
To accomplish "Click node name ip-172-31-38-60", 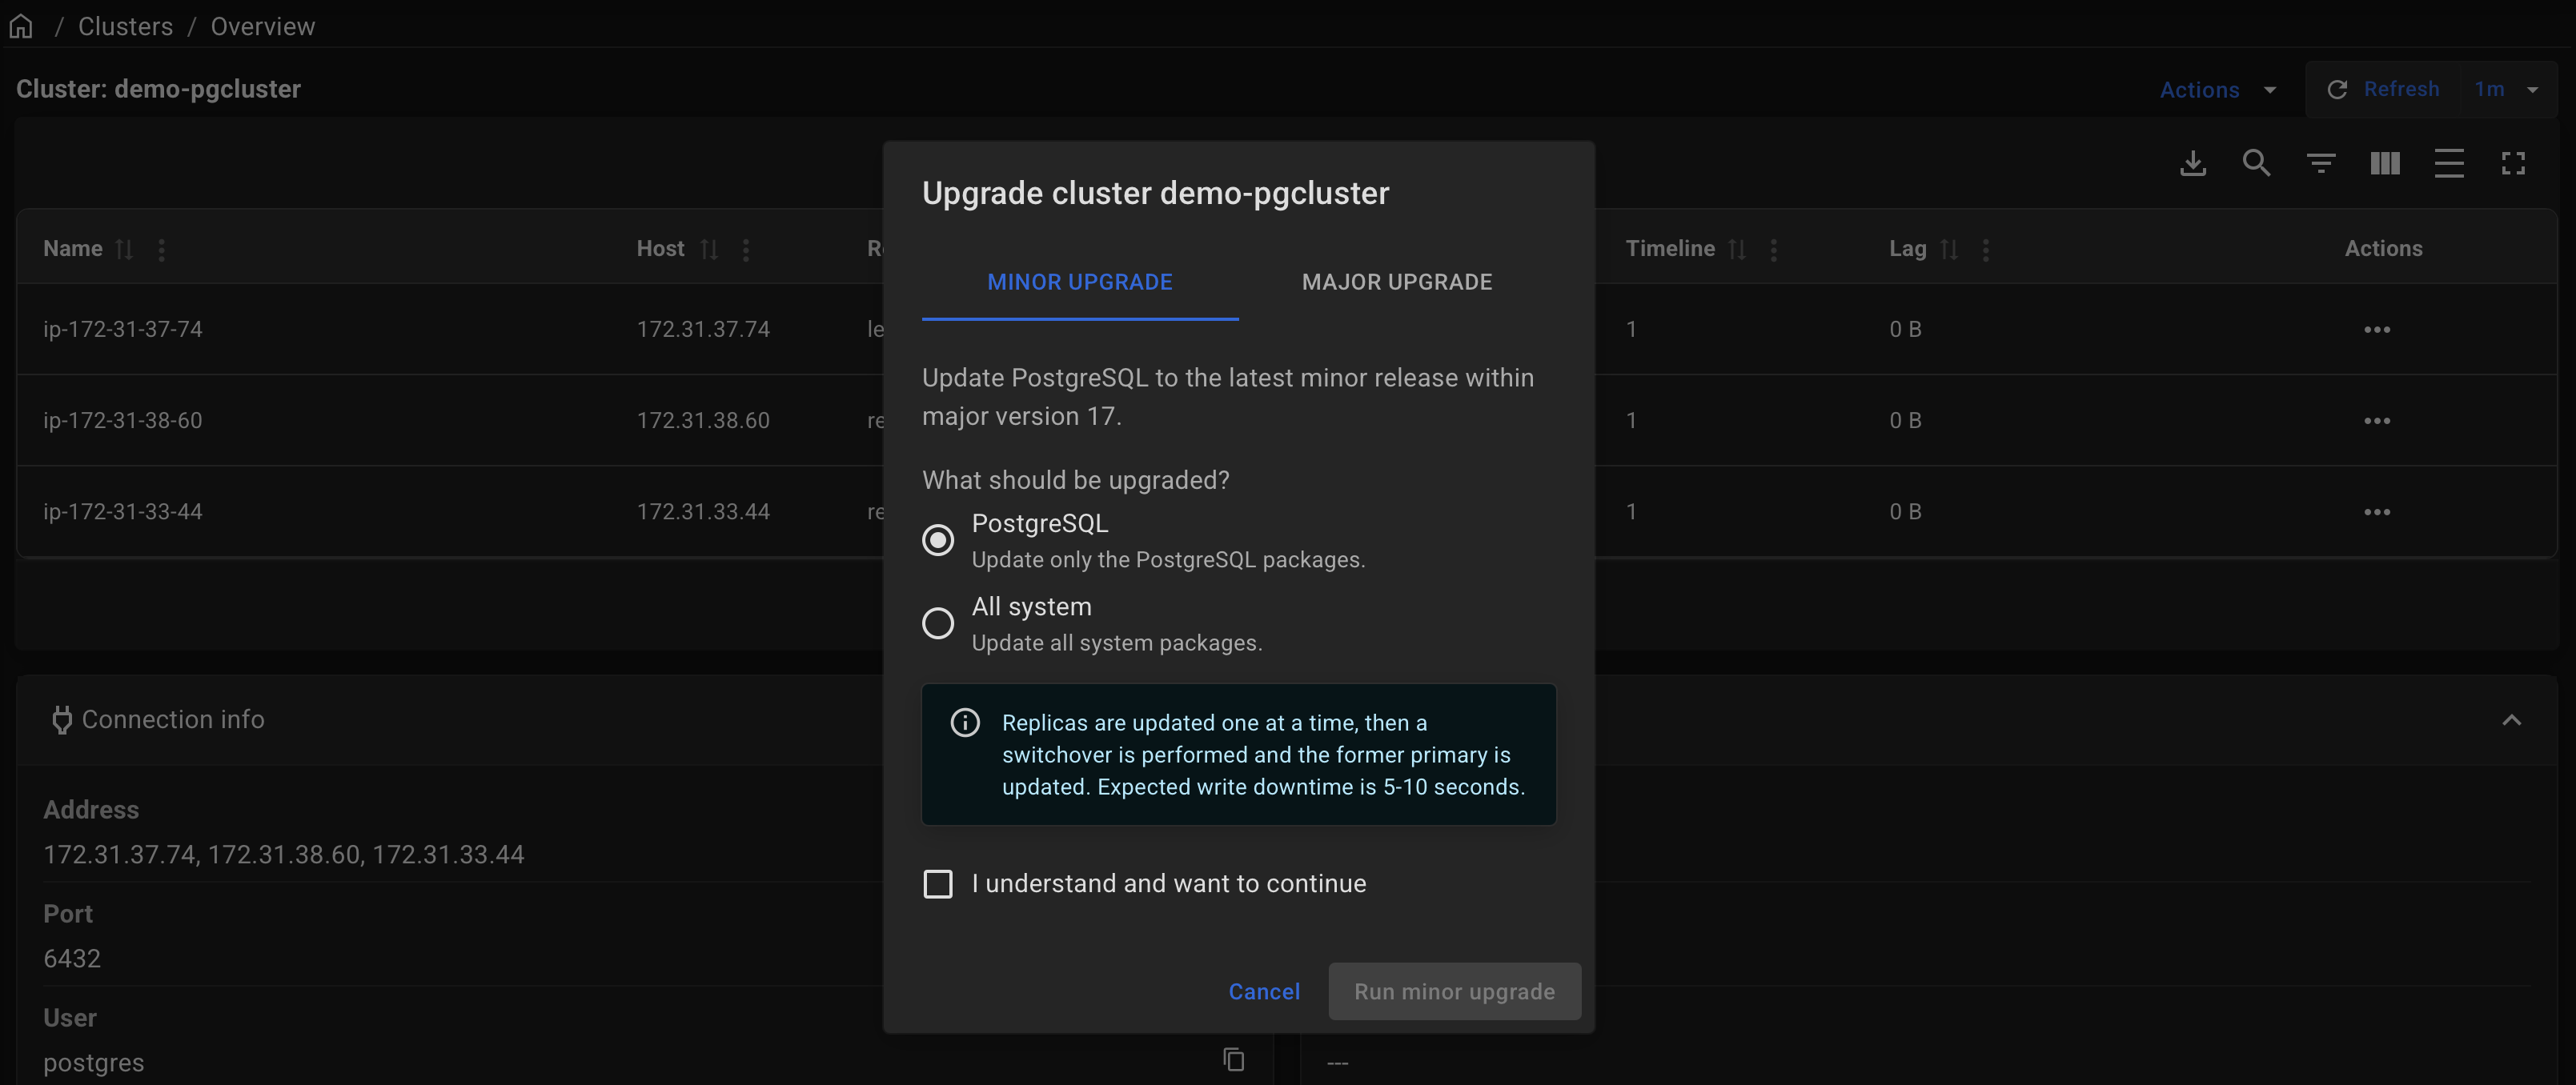I will (123, 420).
